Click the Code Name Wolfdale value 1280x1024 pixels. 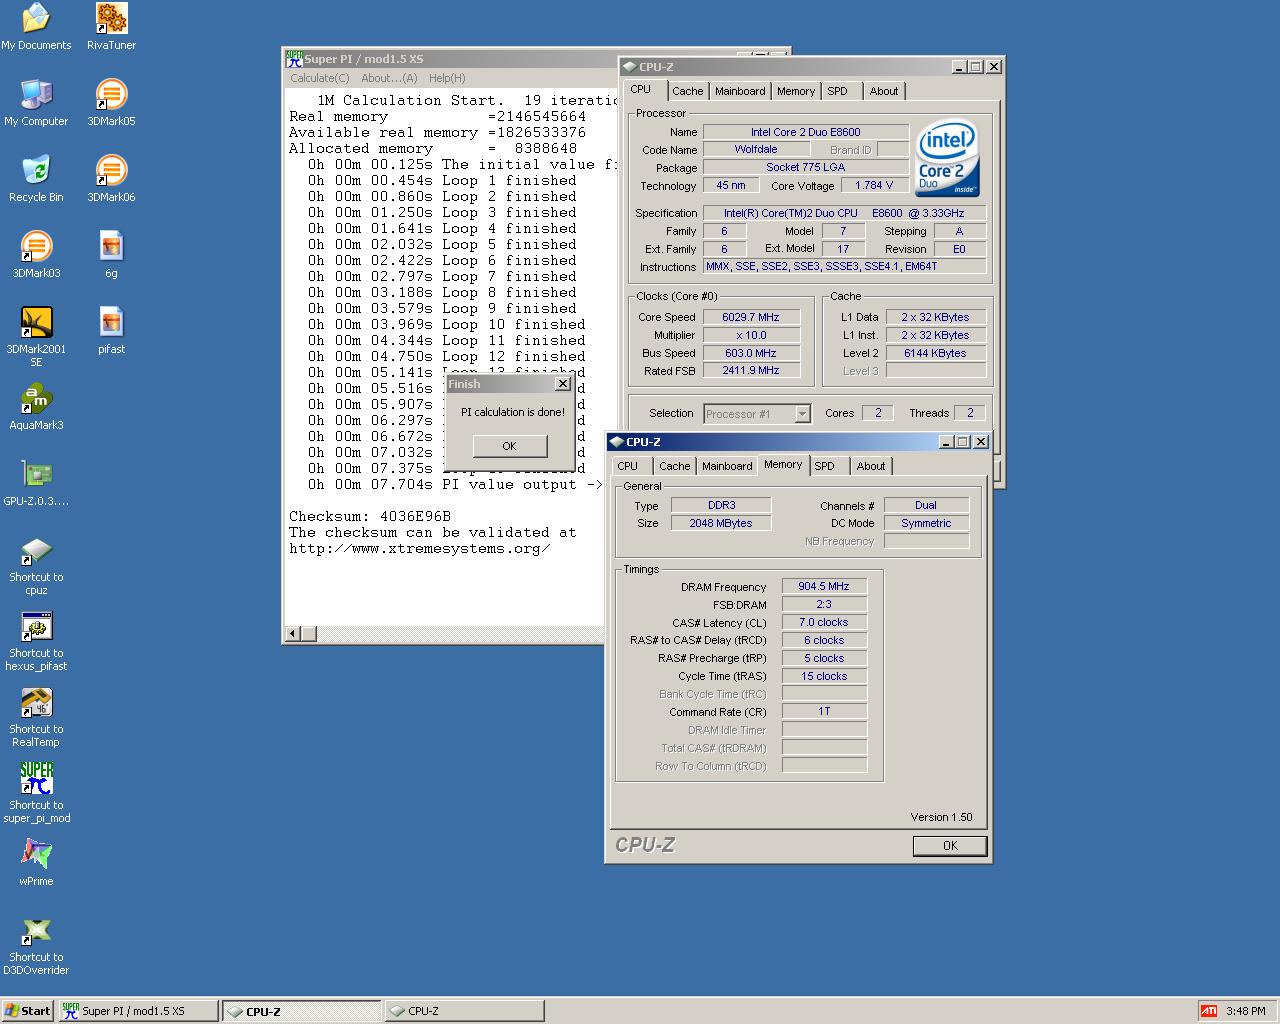pos(756,149)
